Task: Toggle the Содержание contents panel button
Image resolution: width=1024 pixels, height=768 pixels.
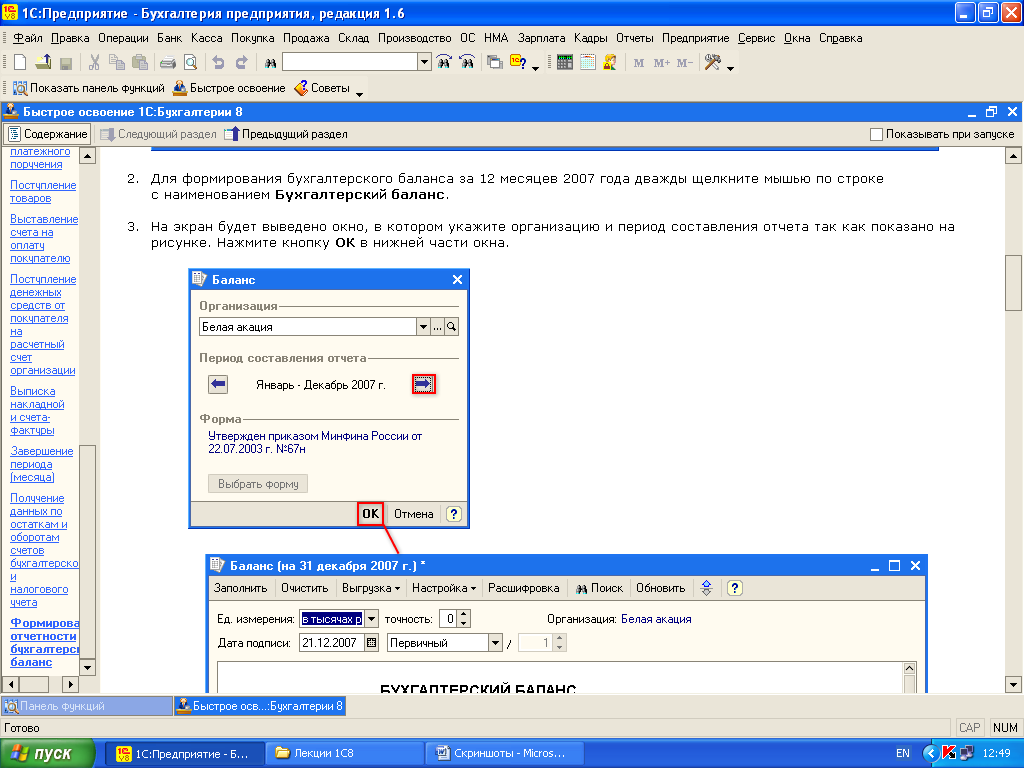Action: [x=48, y=134]
